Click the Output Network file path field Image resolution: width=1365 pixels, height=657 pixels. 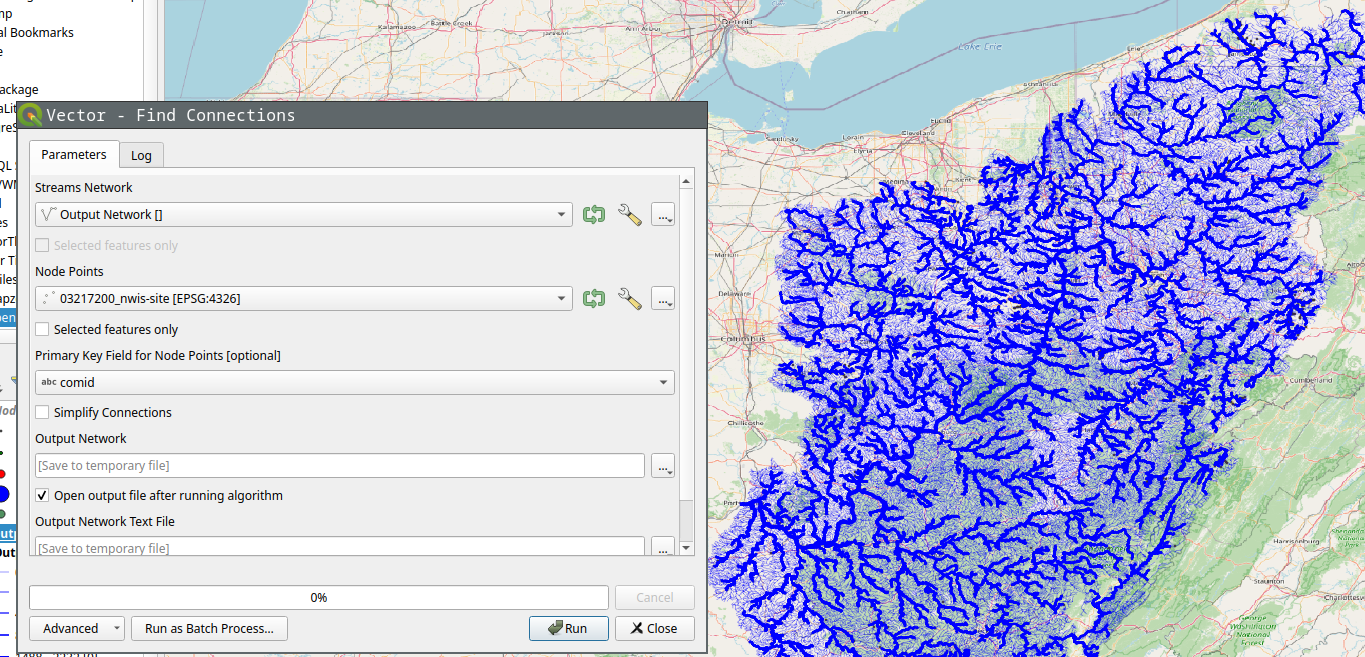pyautogui.click(x=340, y=466)
